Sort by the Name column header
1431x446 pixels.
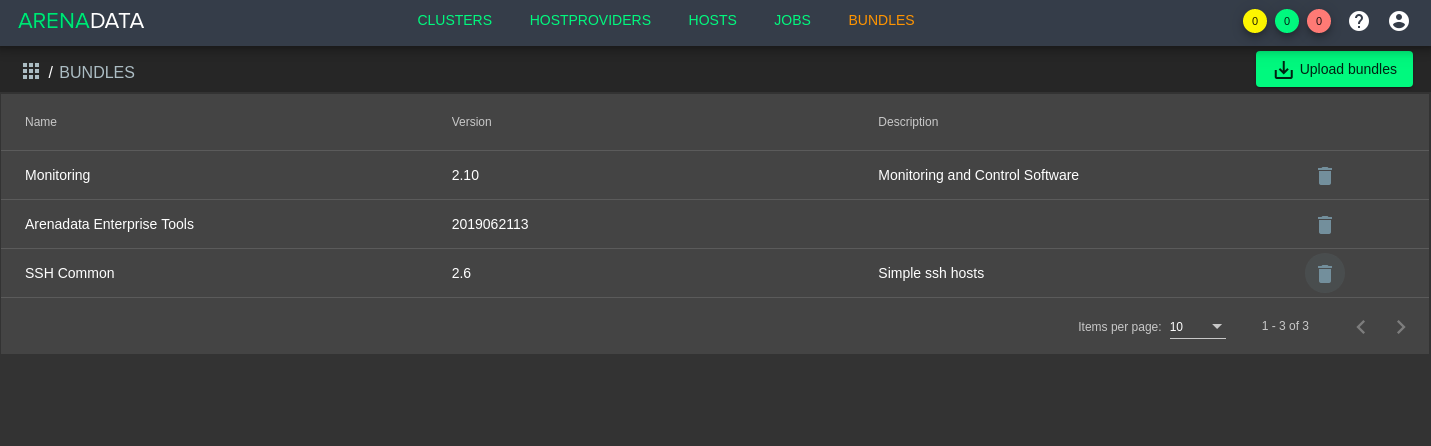click(x=41, y=122)
